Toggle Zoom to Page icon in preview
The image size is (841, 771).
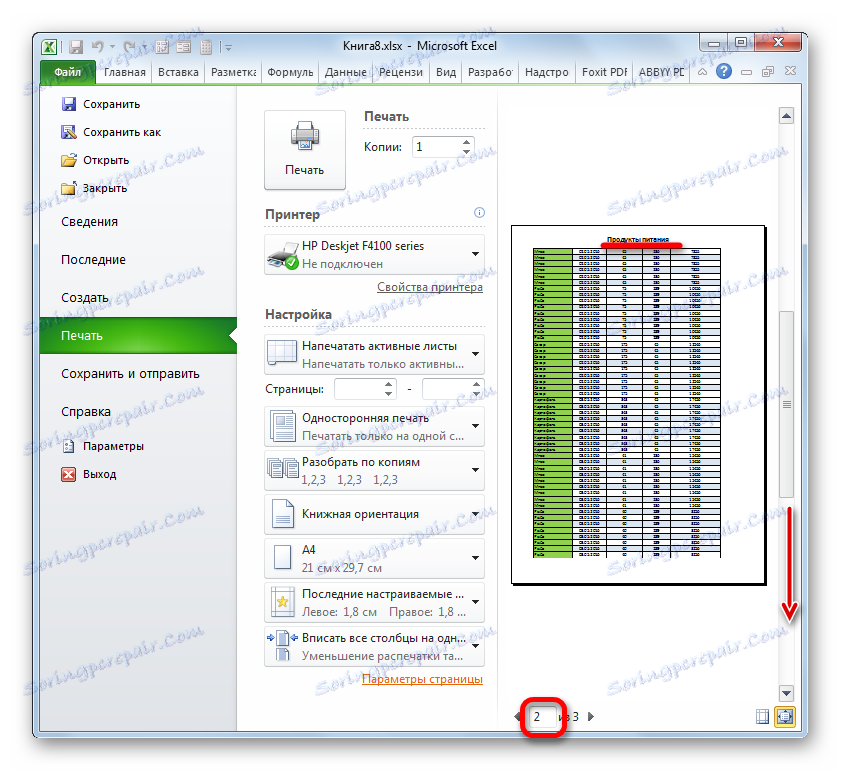tap(785, 716)
